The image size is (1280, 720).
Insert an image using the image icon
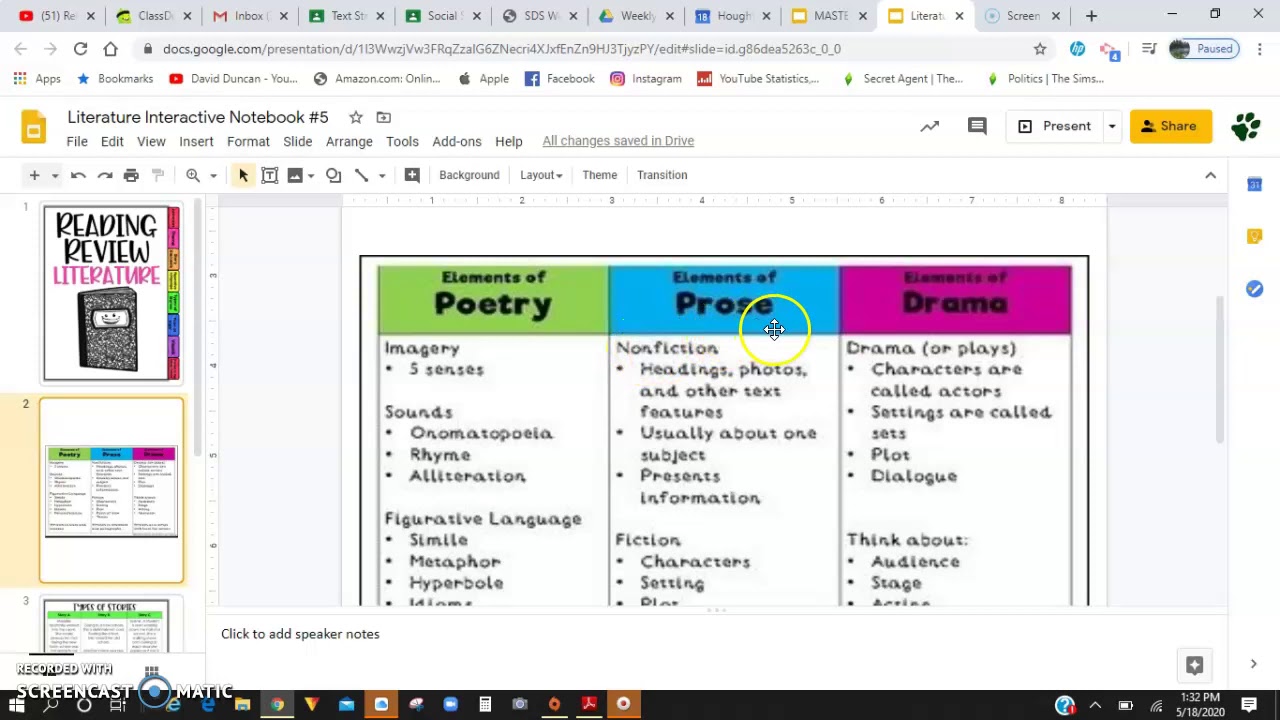point(295,175)
